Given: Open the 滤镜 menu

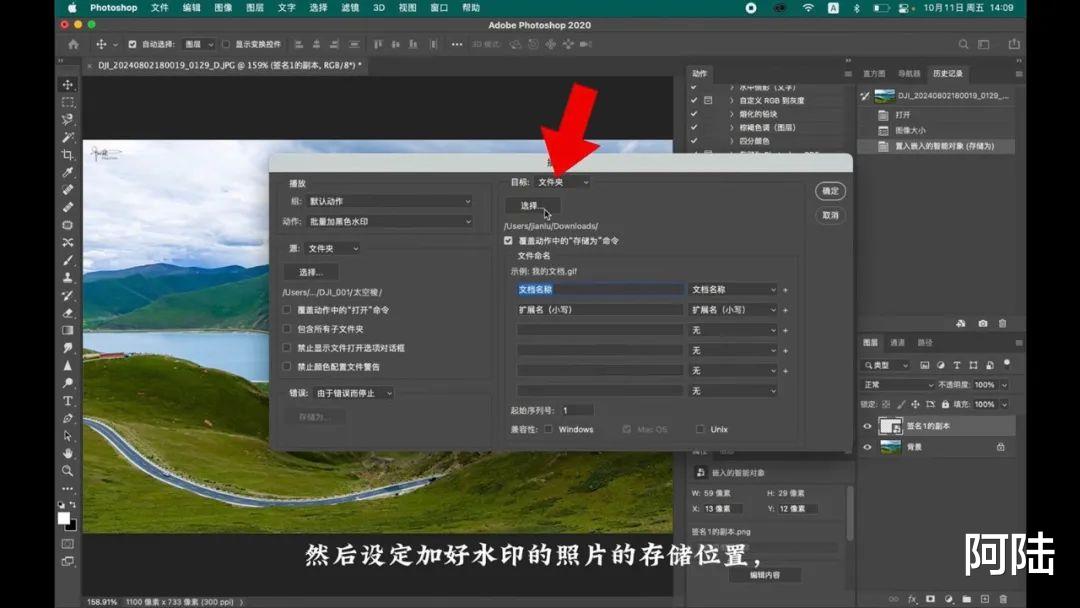Looking at the screenshot, I should 350,8.
